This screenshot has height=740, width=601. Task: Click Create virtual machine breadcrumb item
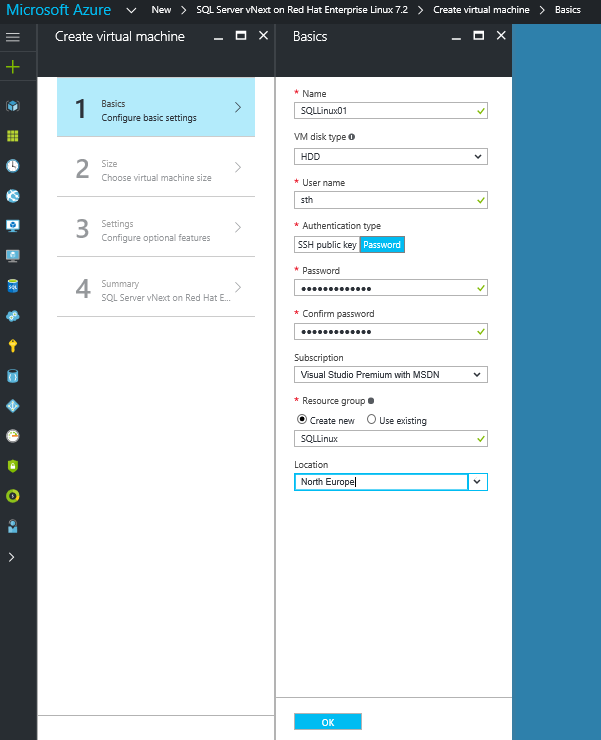tap(481, 10)
